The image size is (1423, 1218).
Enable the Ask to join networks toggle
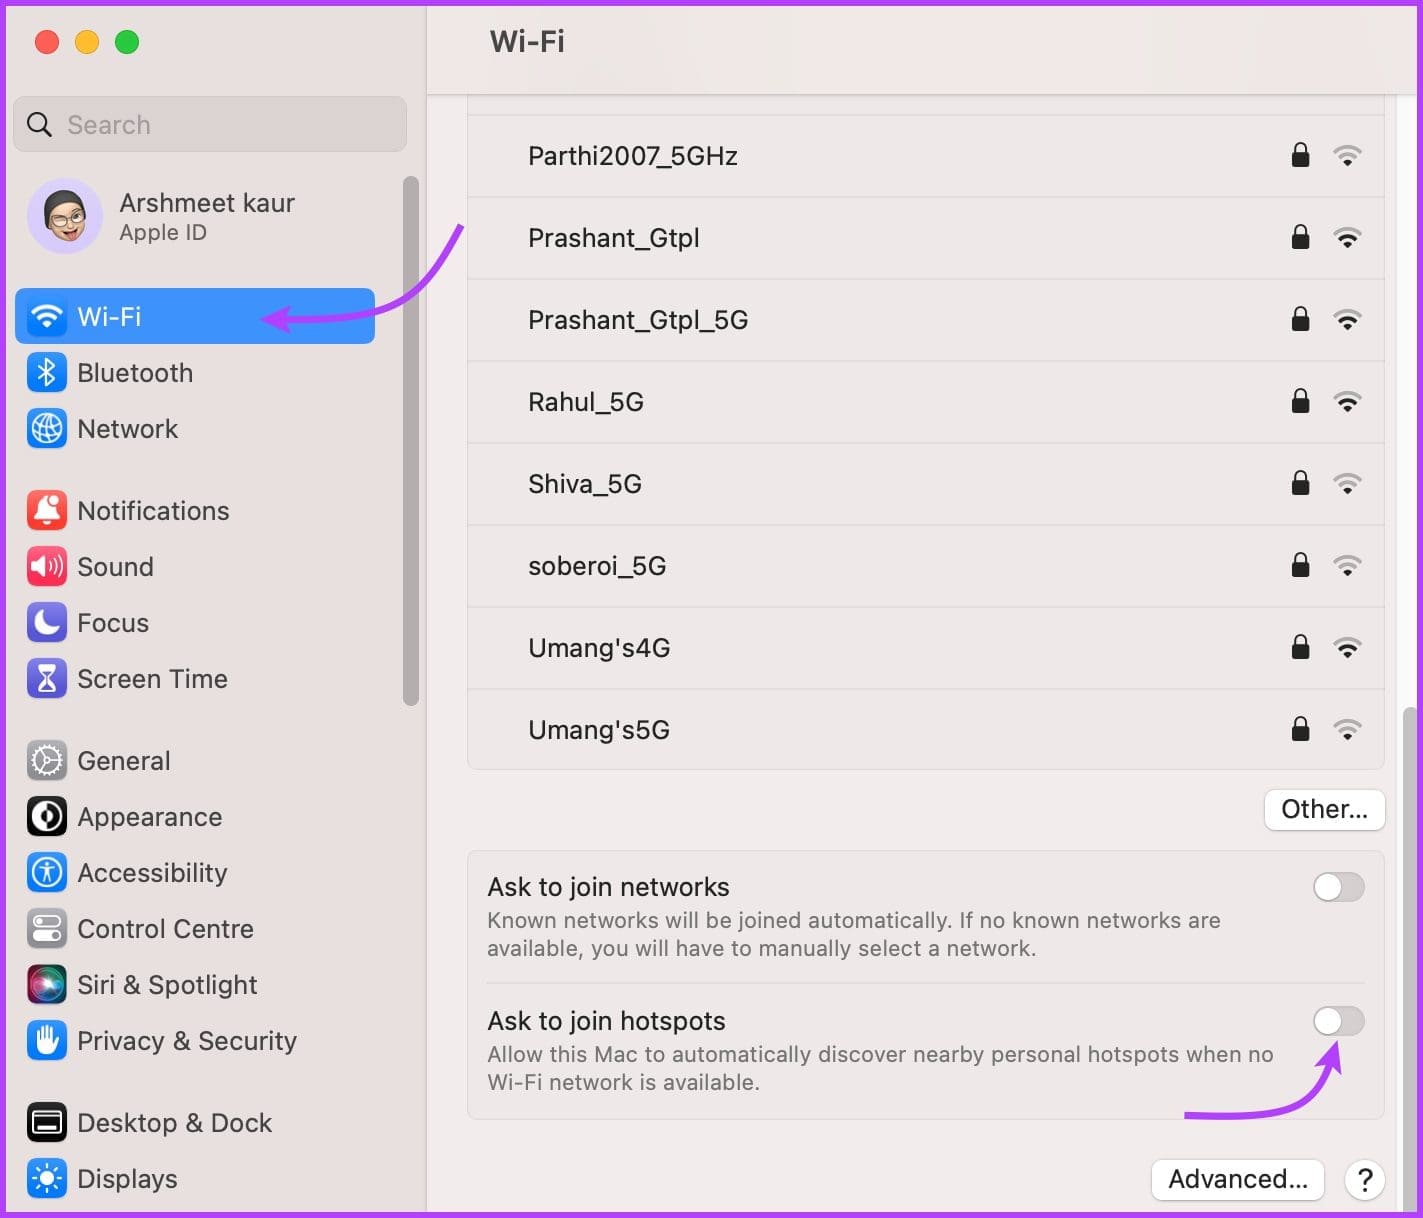coord(1338,887)
